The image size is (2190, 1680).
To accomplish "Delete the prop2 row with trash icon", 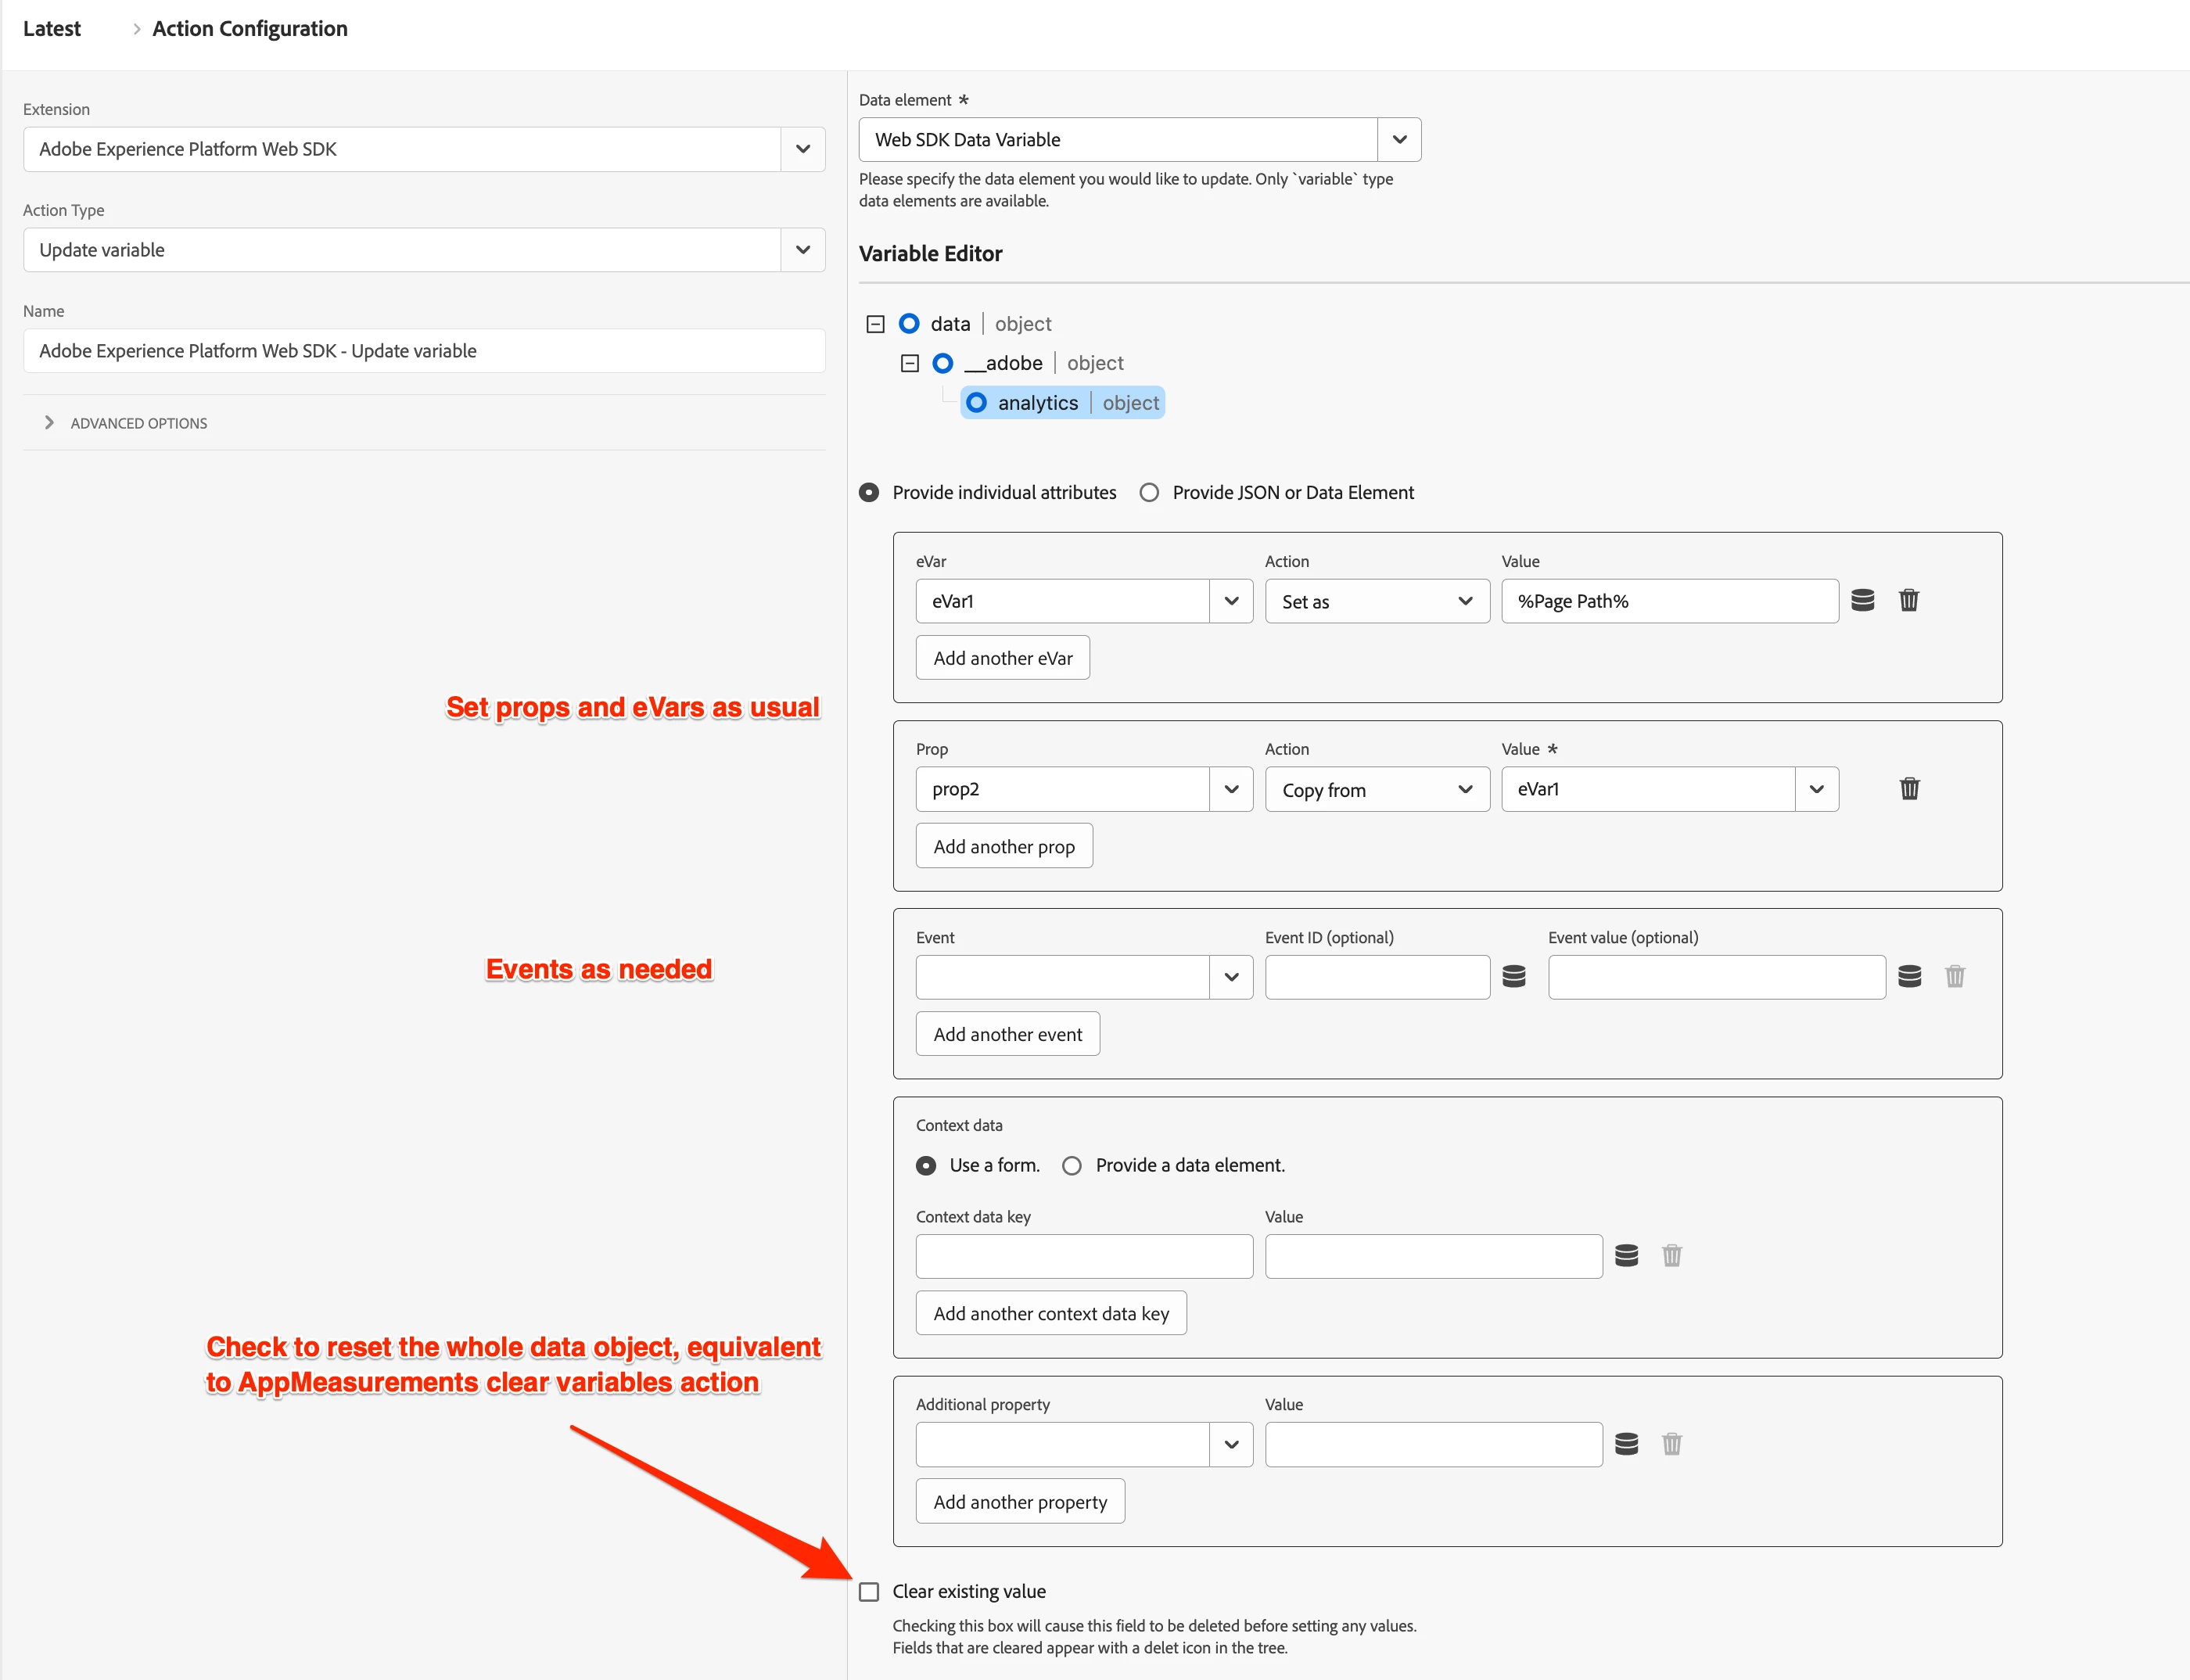I will click(1909, 789).
